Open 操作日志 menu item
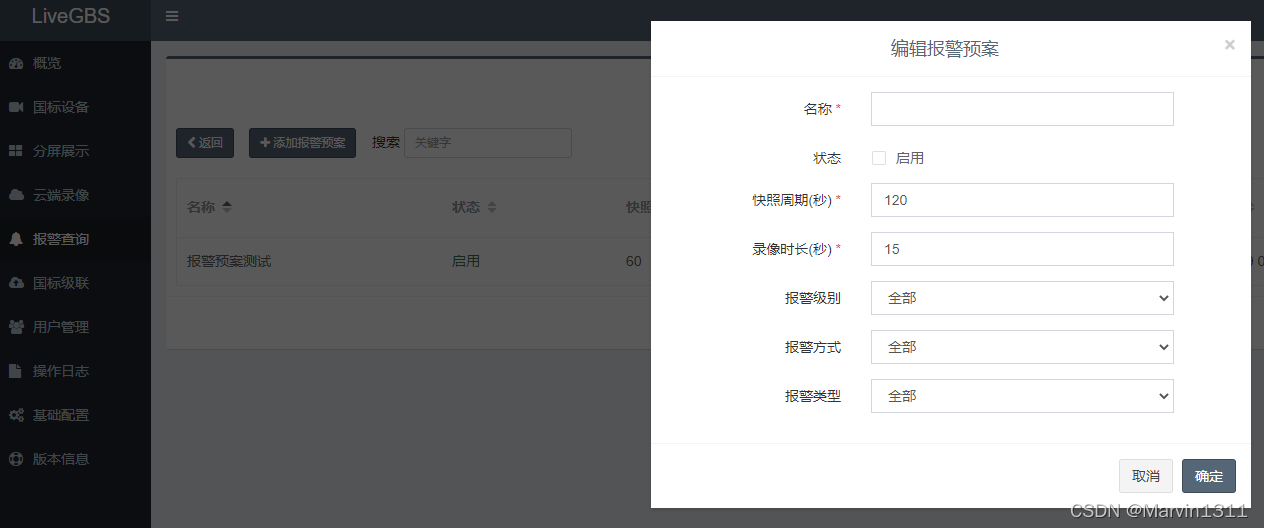The image size is (1264, 528). tap(75, 371)
